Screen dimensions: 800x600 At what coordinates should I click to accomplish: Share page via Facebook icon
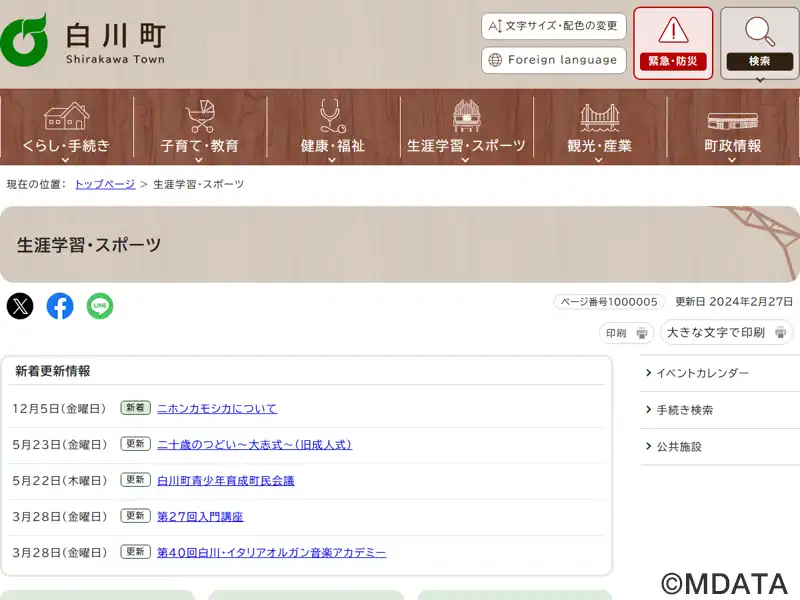click(60, 306)
